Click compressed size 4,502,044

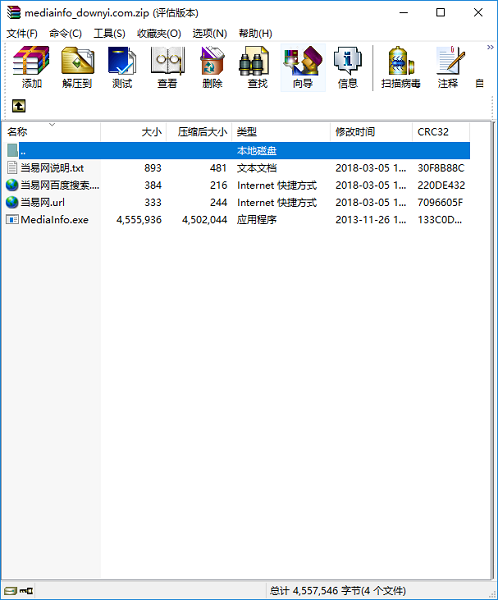point(204,220)
